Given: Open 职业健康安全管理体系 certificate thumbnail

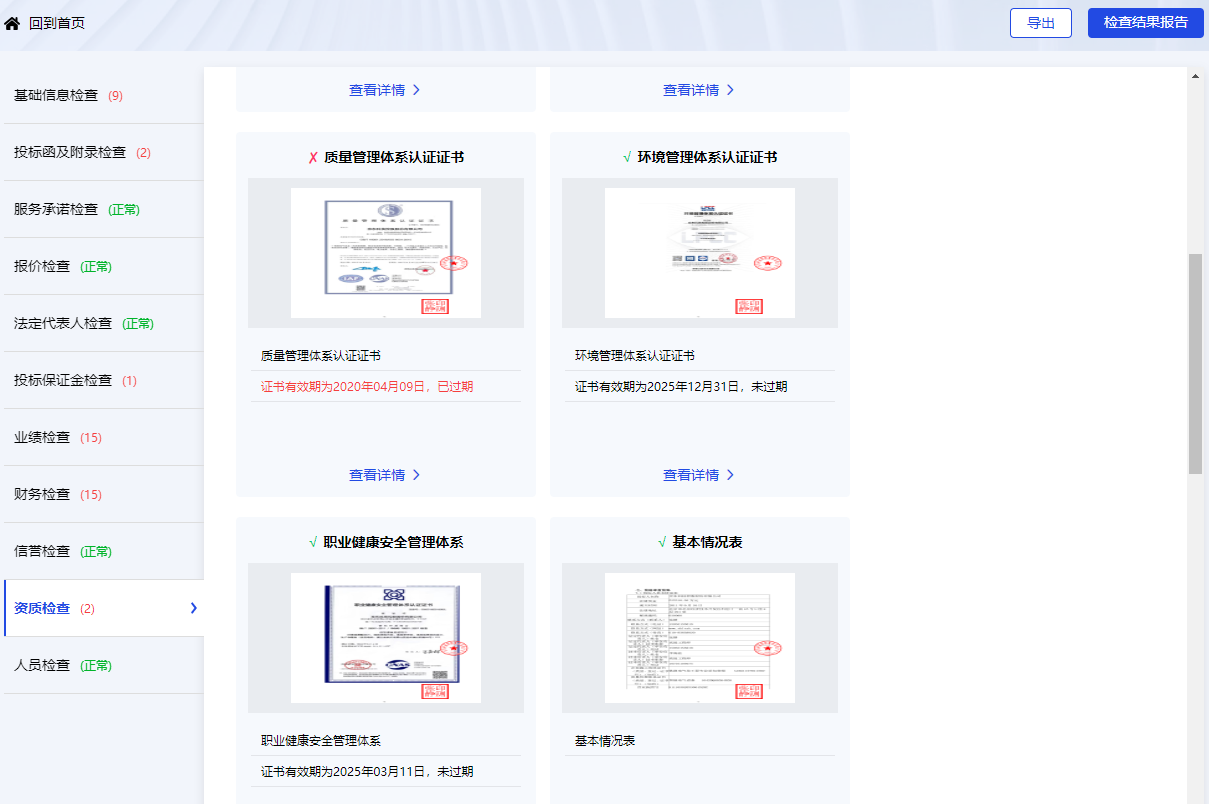Looking at the screenshot, I should pyautogui.click(x=386, y=638).
